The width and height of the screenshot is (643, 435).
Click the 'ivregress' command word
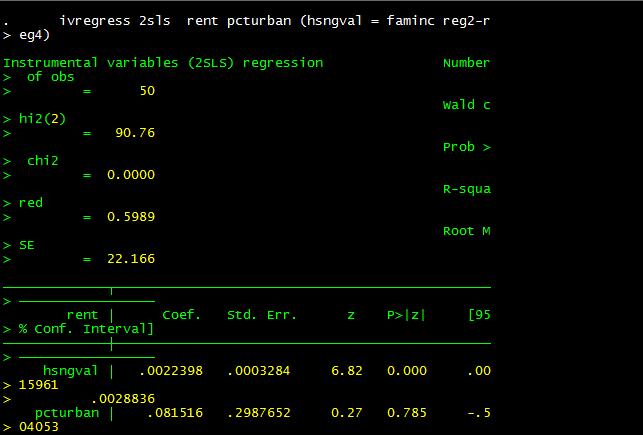[95, 20]
